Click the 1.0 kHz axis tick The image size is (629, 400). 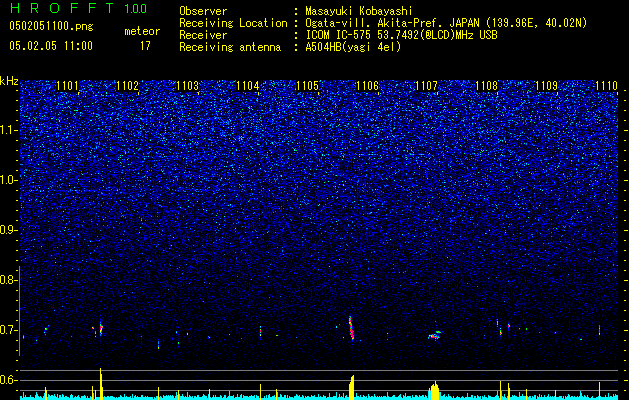pyautogui.click(x=8, y=181)
